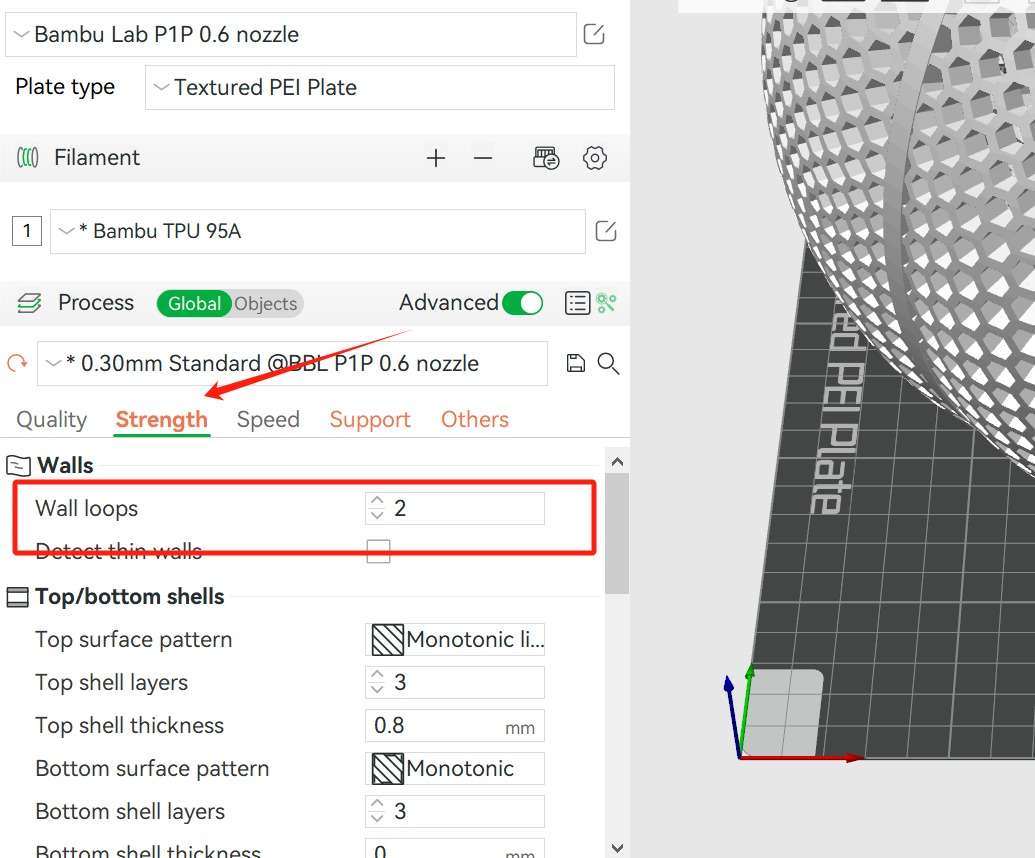Screen dimensions: 1035x858
Task: Remove filament with minus icon
Action: point(483,158)
